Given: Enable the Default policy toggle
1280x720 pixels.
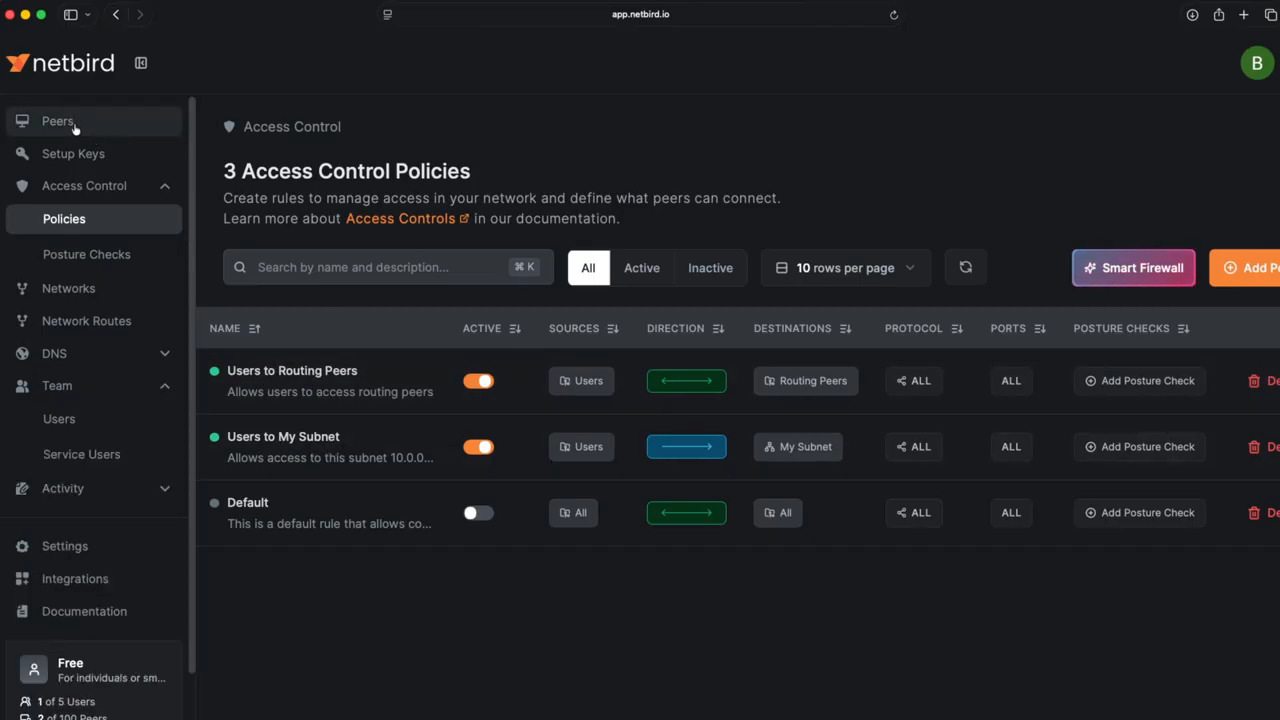Looking at the screenshot, I should click(x=478, y=512).
